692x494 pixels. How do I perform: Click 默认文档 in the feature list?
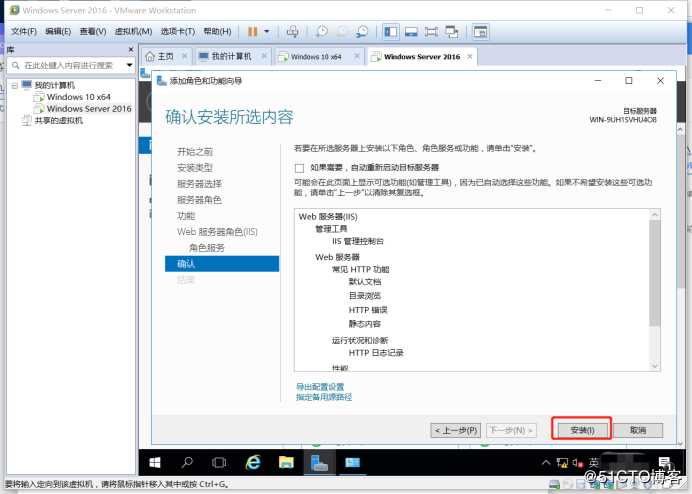[365, 282]
